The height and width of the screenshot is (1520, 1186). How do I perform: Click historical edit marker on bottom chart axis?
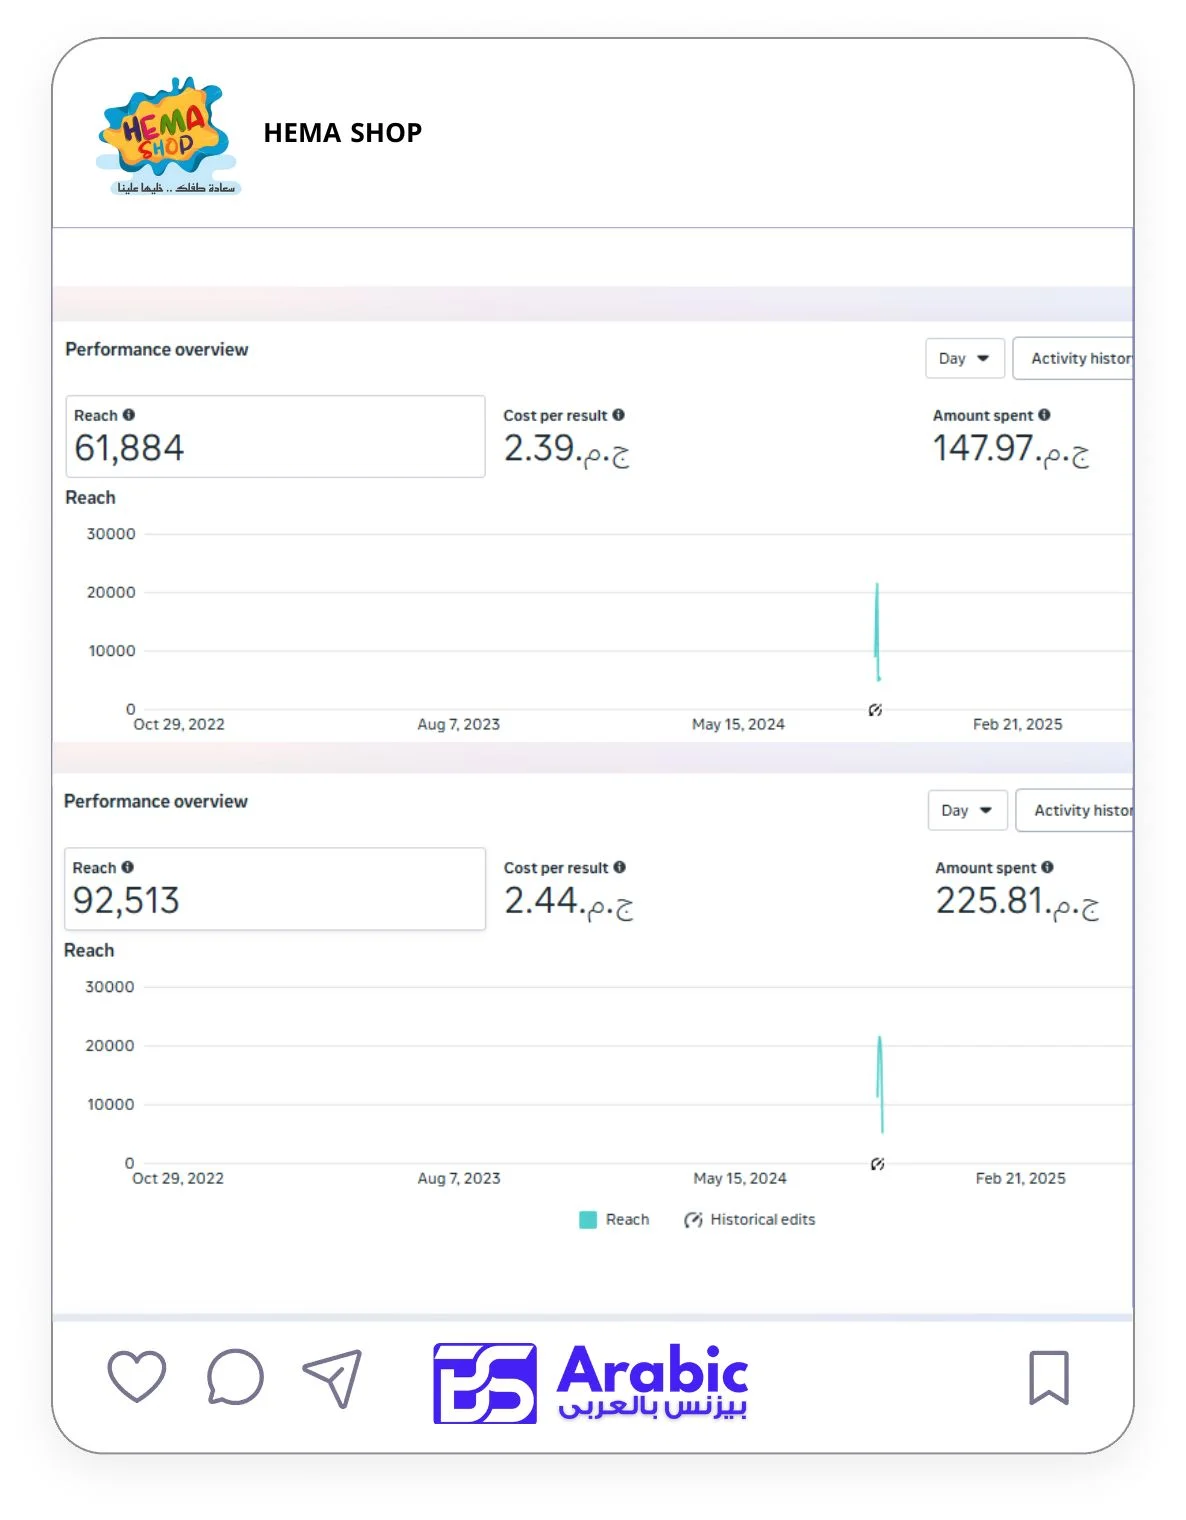point(877,1164)
